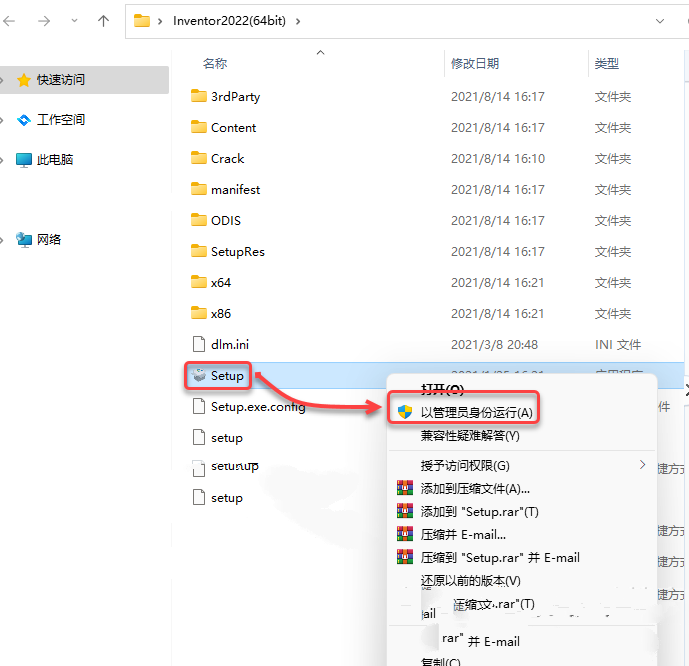Choose 还原以前的版本(V) menu entry

point(471,581)
